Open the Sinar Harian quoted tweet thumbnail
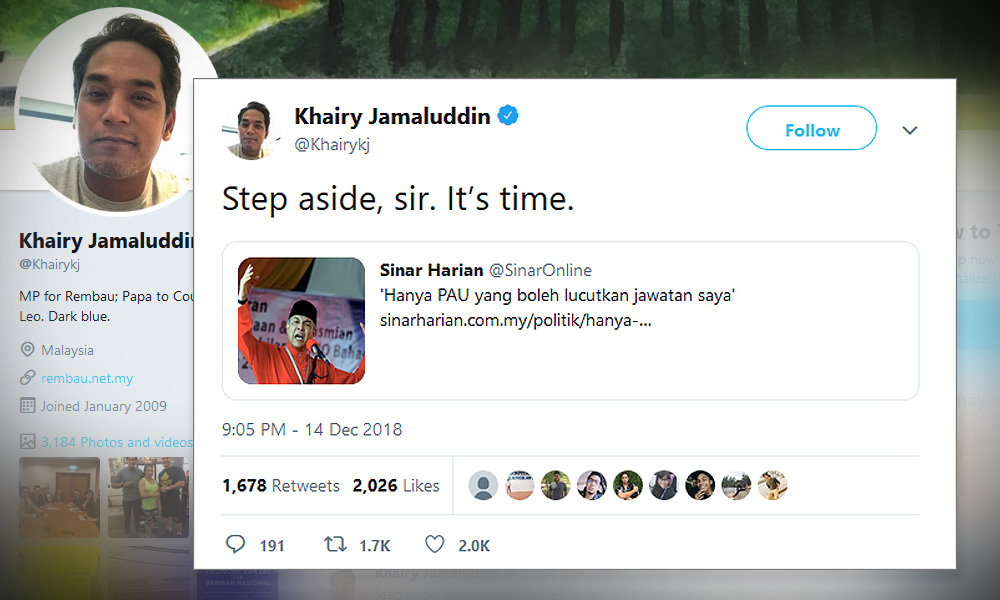Screen dimensions: 1000x600 301,321
